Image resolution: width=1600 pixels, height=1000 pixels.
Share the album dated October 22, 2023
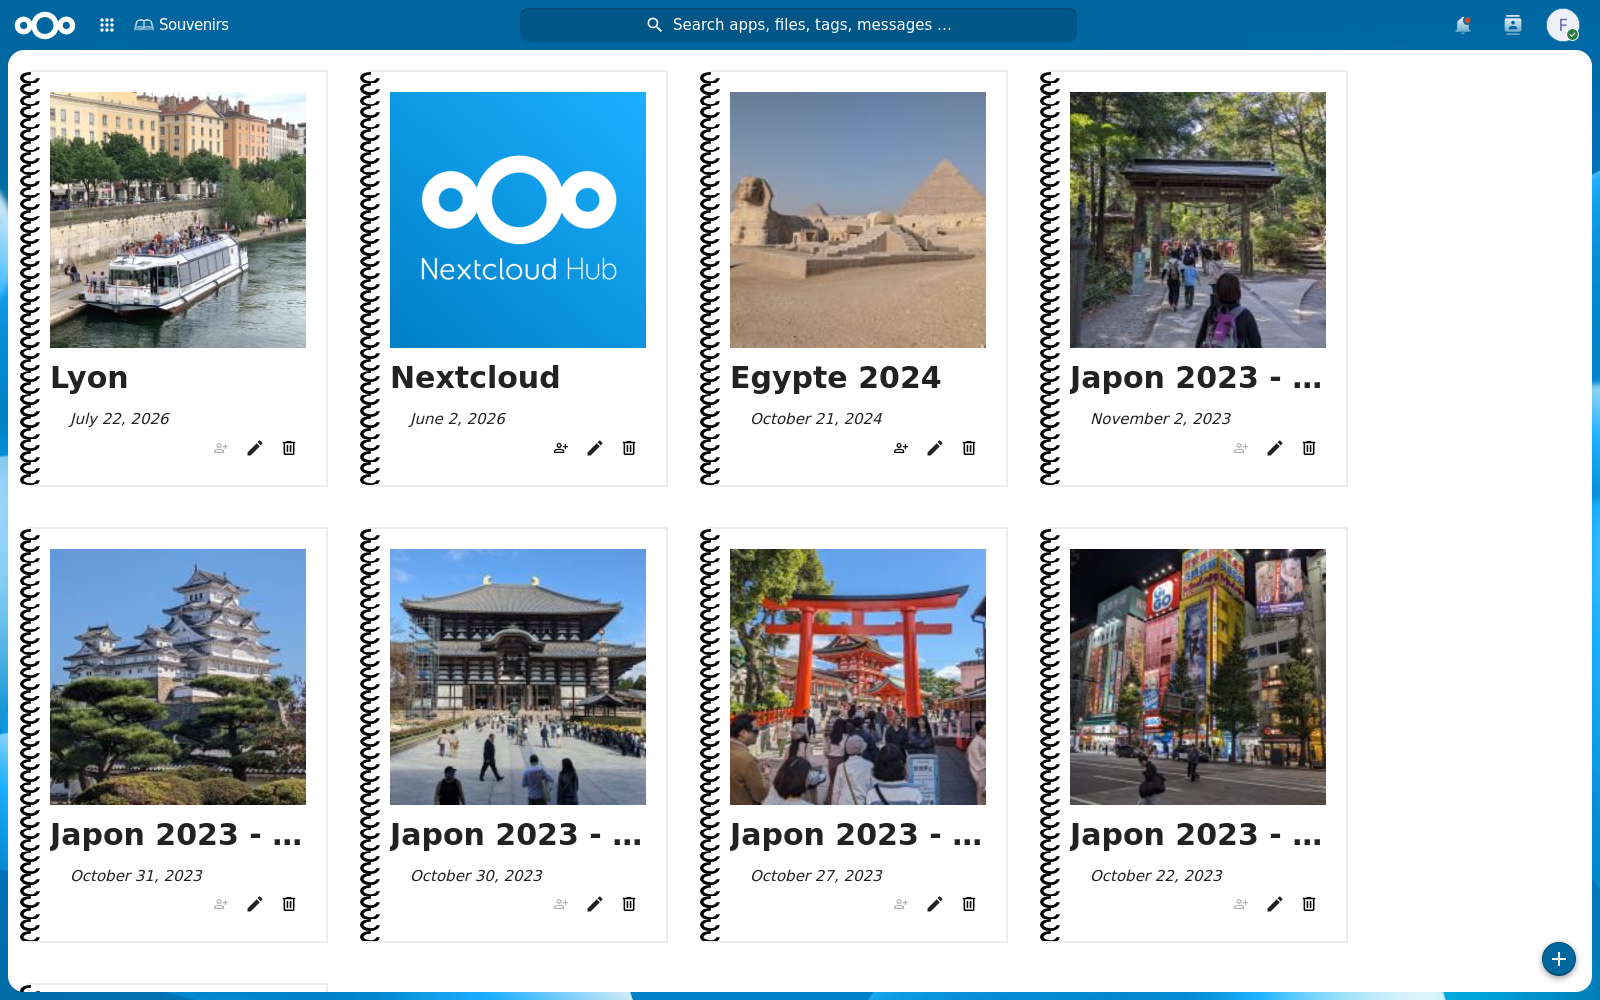[1241, 904]
